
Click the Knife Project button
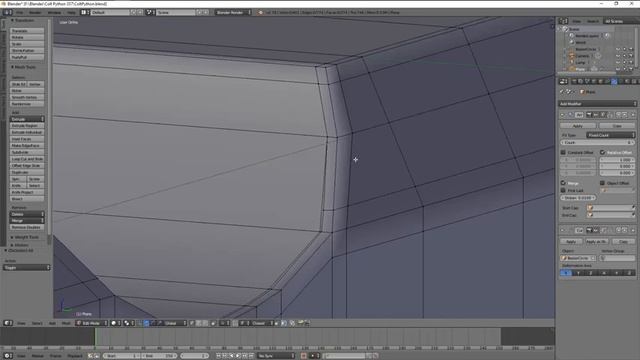[27, 192]
